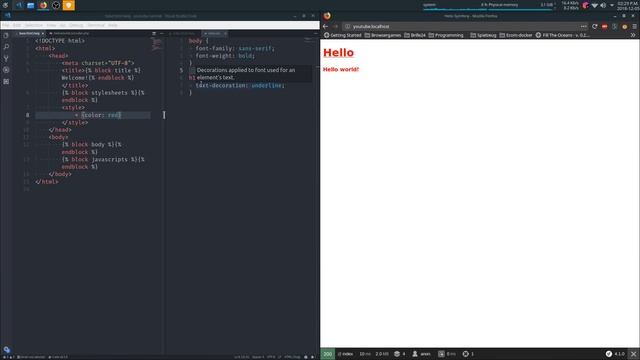Screen dimensions: 640x360
Task: Open the file manager from the top panel
Action: pyautogui.click(x=31, y=5)
